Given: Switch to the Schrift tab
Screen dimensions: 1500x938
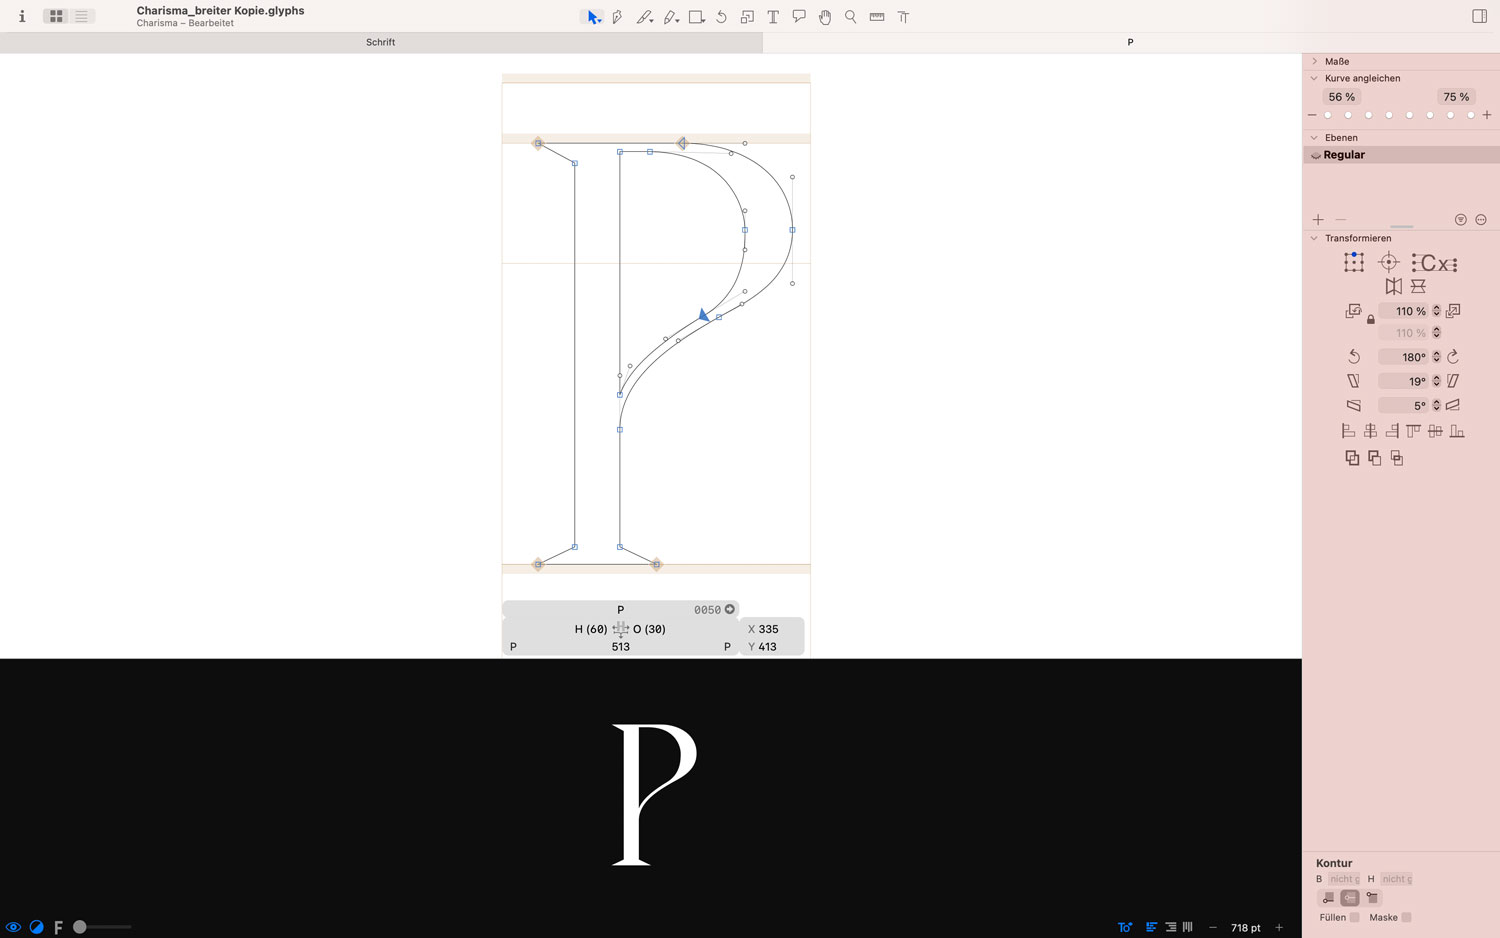Looking at the screenshot, I should click(x=380, y=42).
